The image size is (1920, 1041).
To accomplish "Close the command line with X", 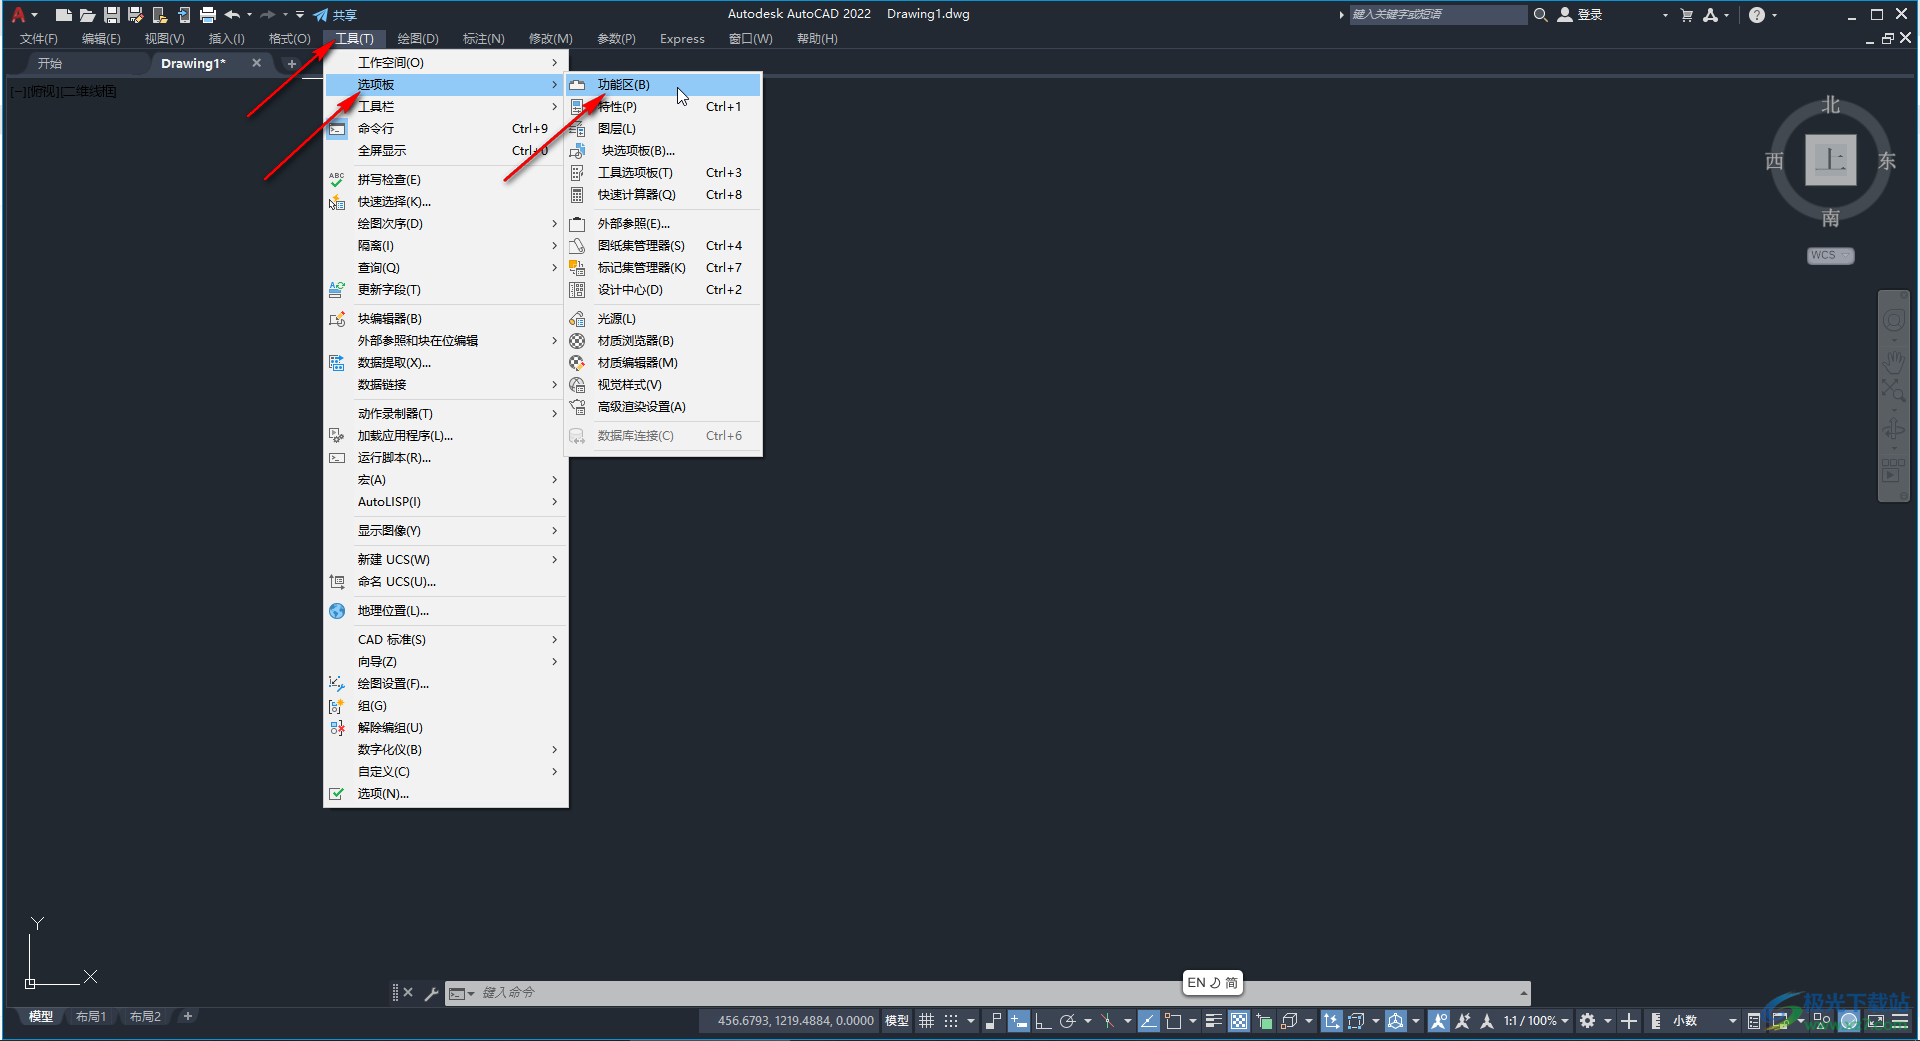I will [408, 993].
